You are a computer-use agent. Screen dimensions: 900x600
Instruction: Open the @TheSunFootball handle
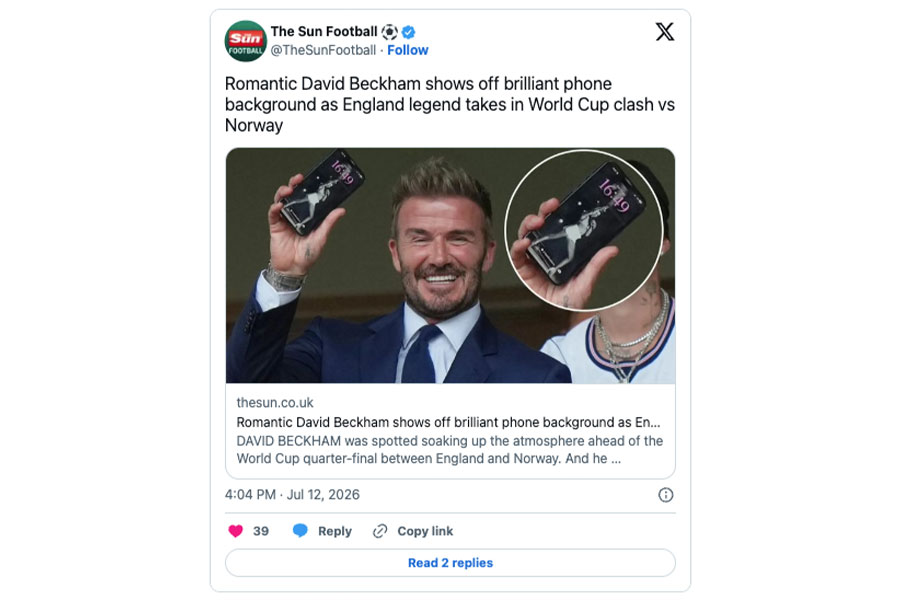(x=323, y=51)
